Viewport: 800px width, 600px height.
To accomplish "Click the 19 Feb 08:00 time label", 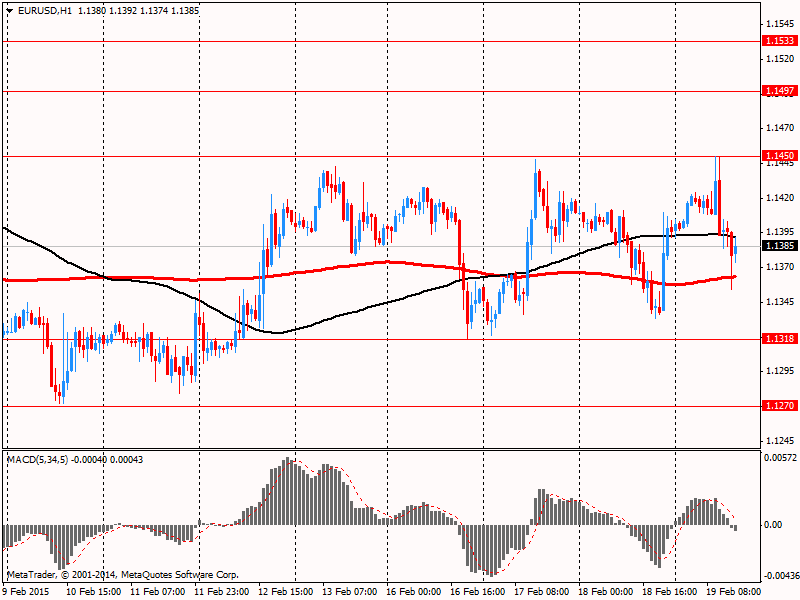I will coord(735,592).
